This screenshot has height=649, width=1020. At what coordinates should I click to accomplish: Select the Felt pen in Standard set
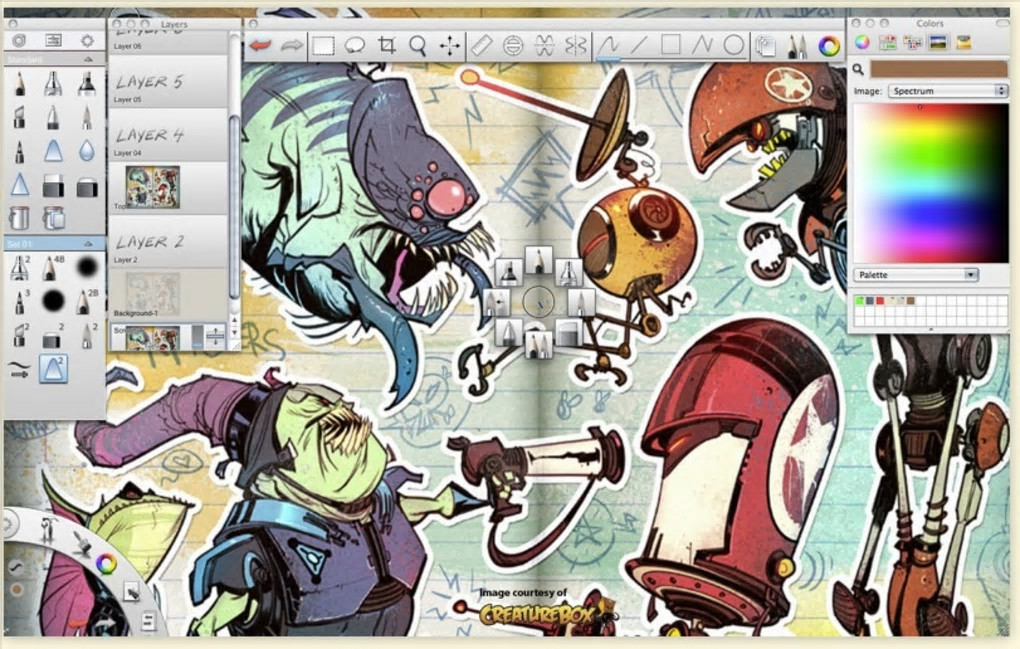(53, 118)
